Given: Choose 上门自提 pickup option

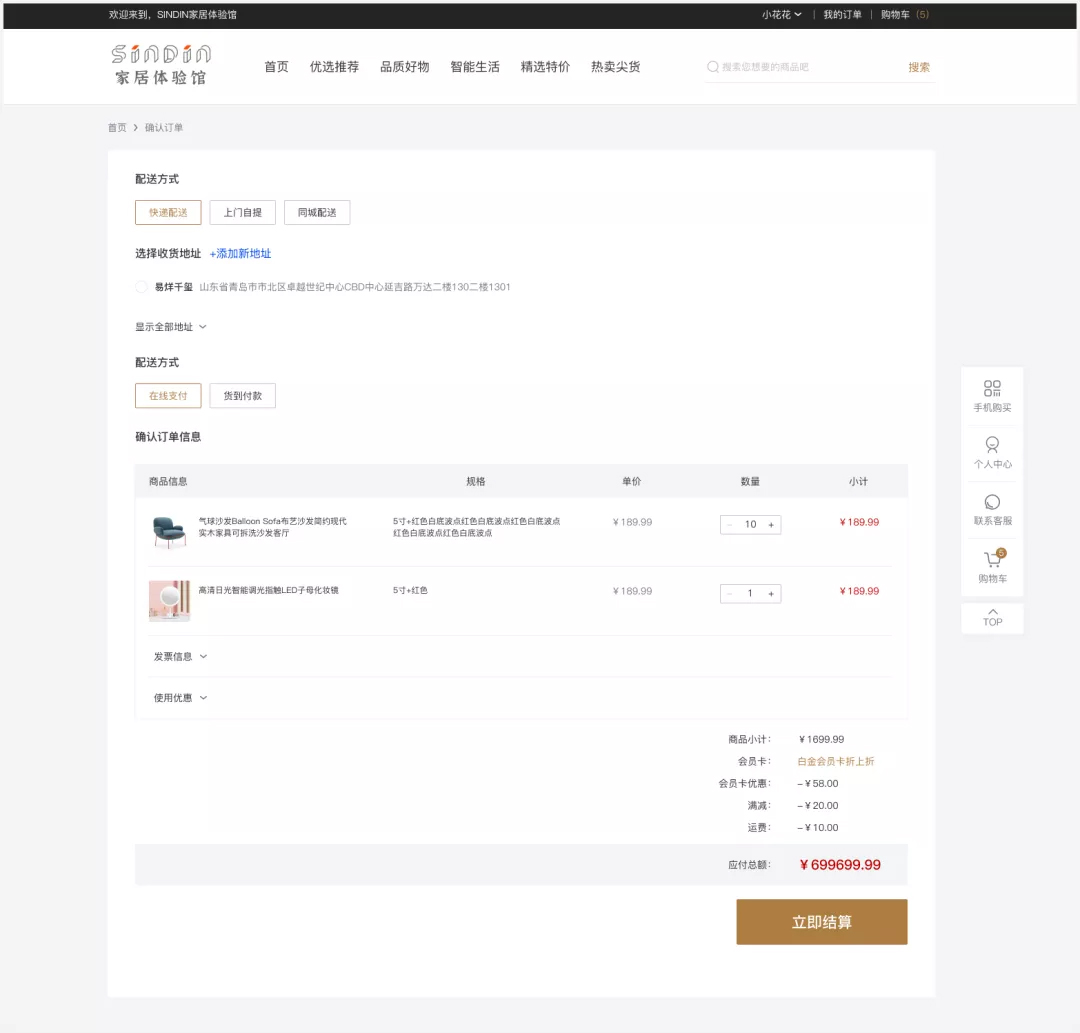Looking at the screenshot, I should click(242, 213).
